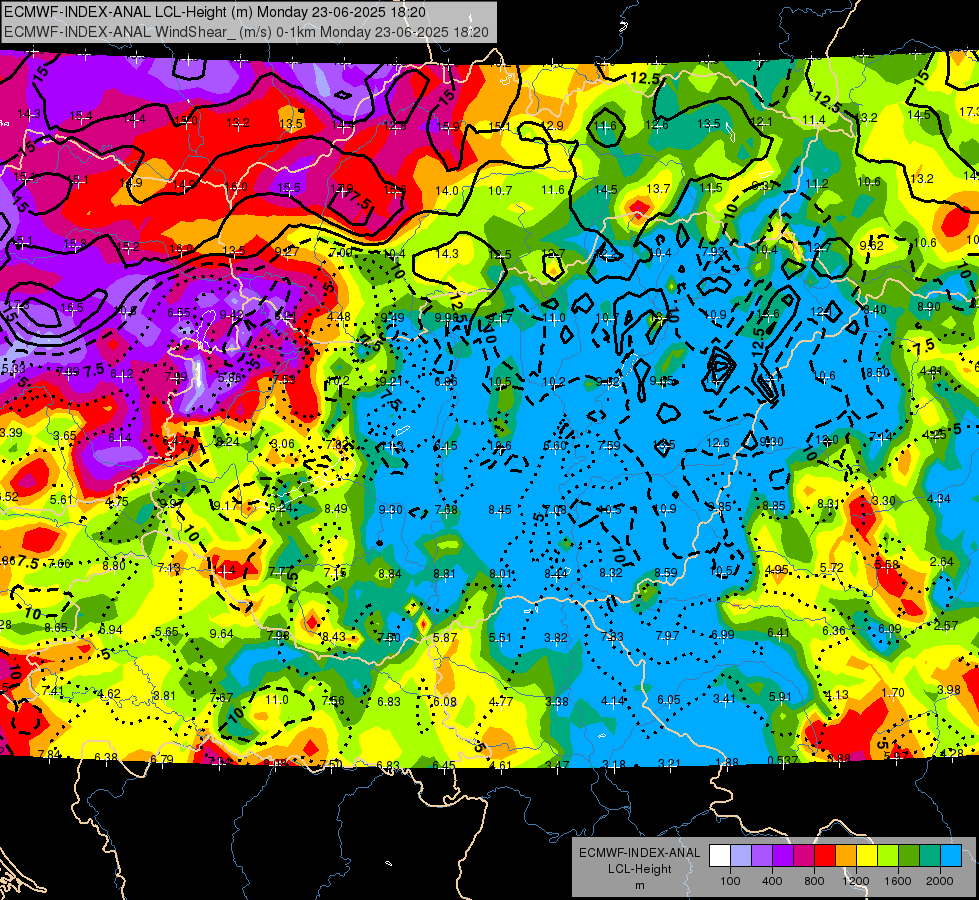Select the 3.82 grid value

[x=556, y=637]
